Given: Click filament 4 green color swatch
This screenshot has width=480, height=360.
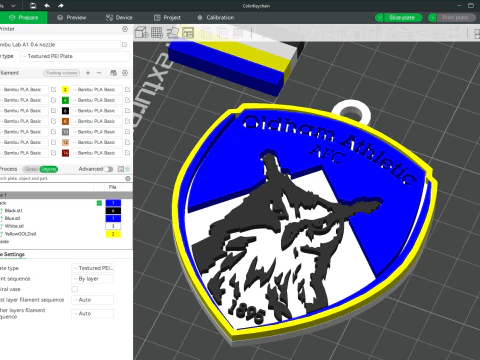Looking at the screenshot, I should [65, 100].
